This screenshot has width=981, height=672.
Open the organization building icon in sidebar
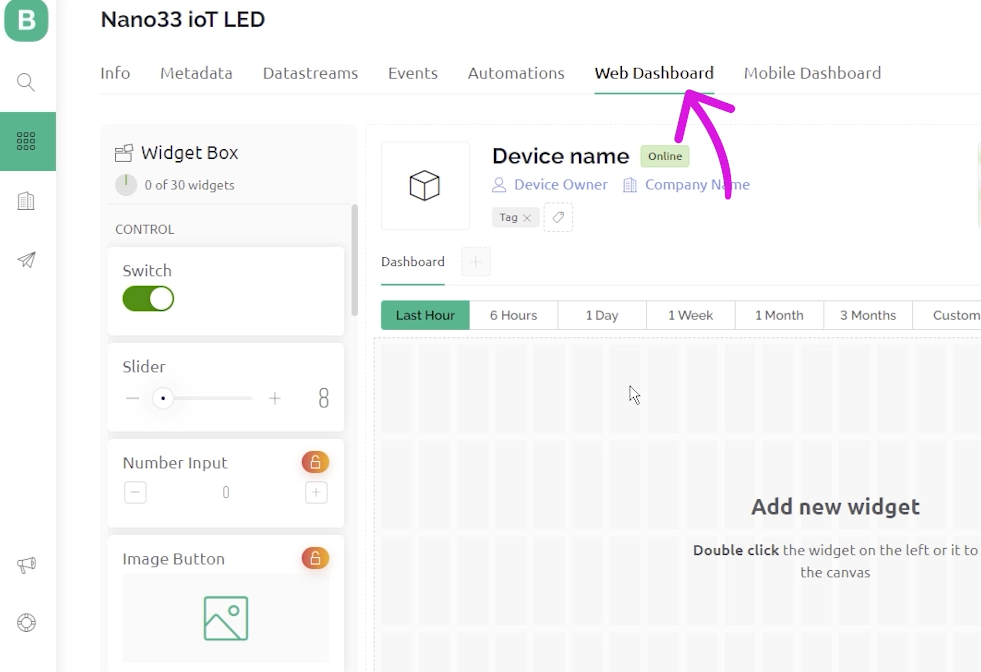coord(26,201)
